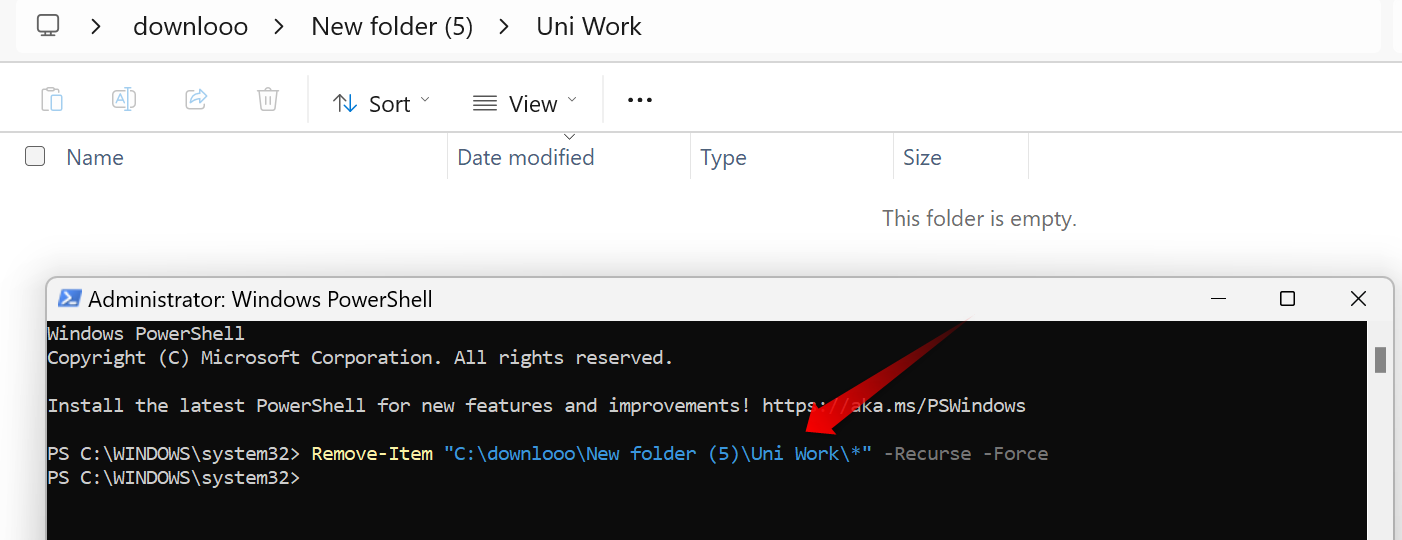Expand the chevron after downlooo breadcrumb
This screenshot has height=540, width=1402.
(x=280, y=26)
